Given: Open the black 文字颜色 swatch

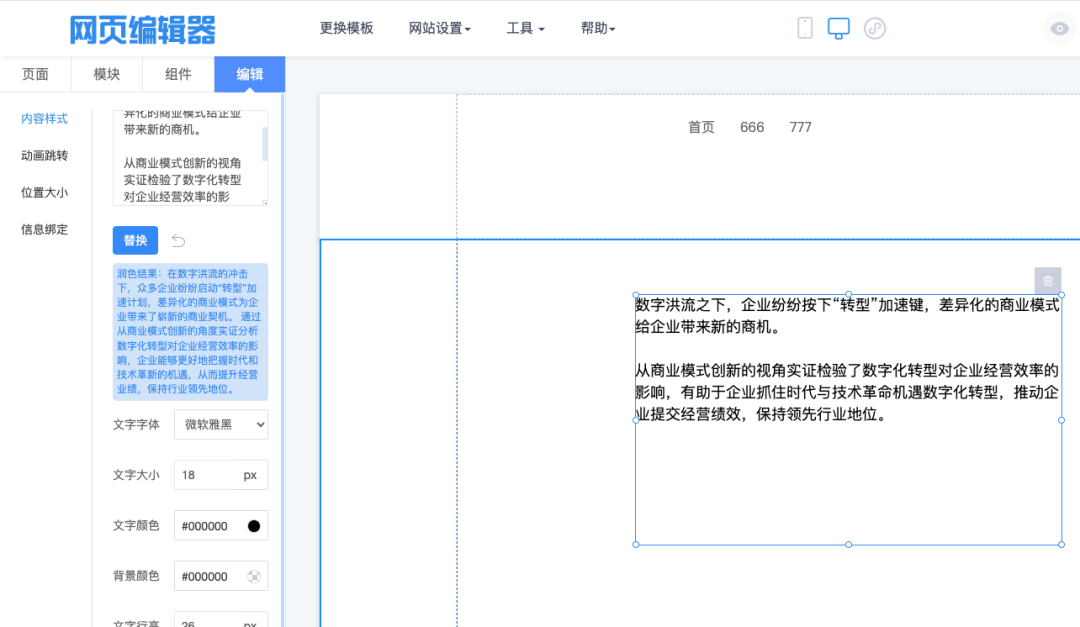Looking at the screenshot, I should pyautogui.click(x=254, y=526).
